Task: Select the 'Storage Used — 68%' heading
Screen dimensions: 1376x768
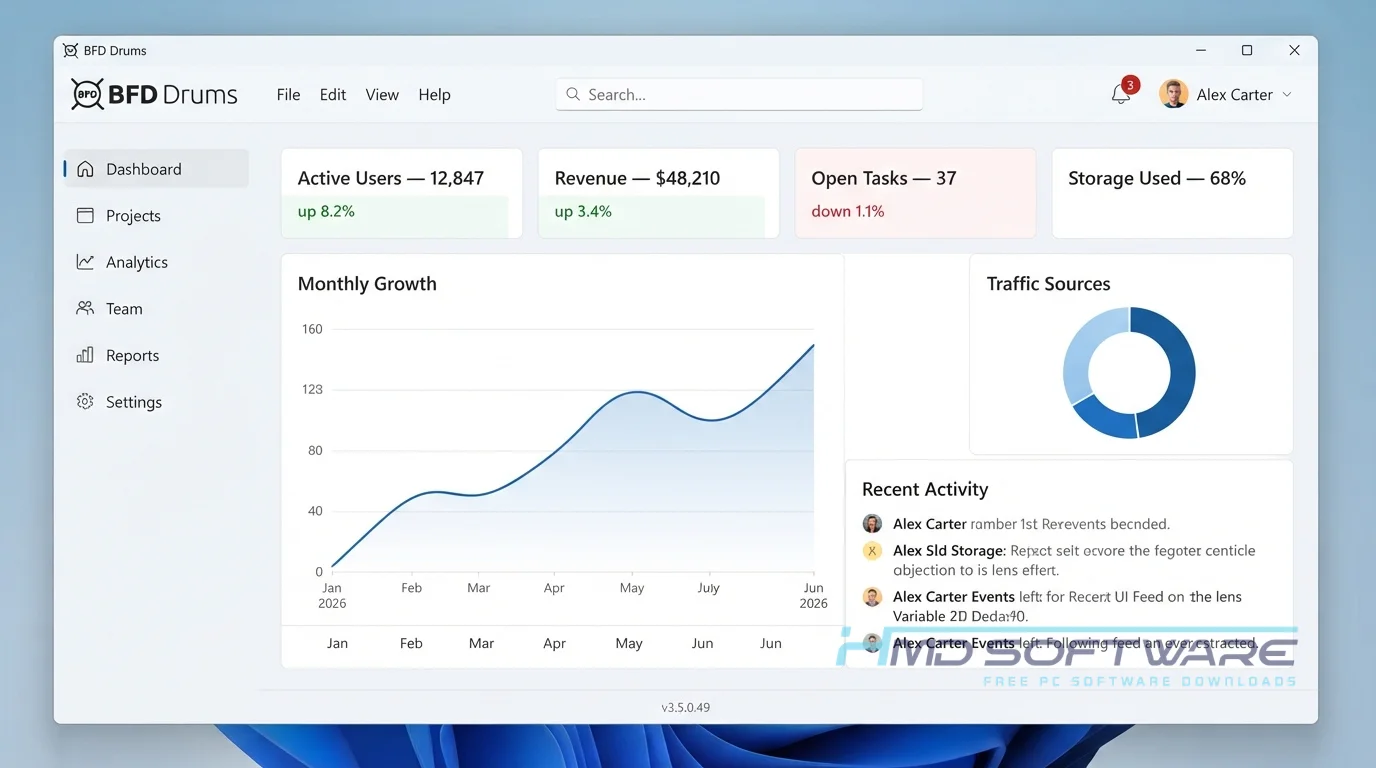Action: pyautogui.click(x=1157, y=178)
